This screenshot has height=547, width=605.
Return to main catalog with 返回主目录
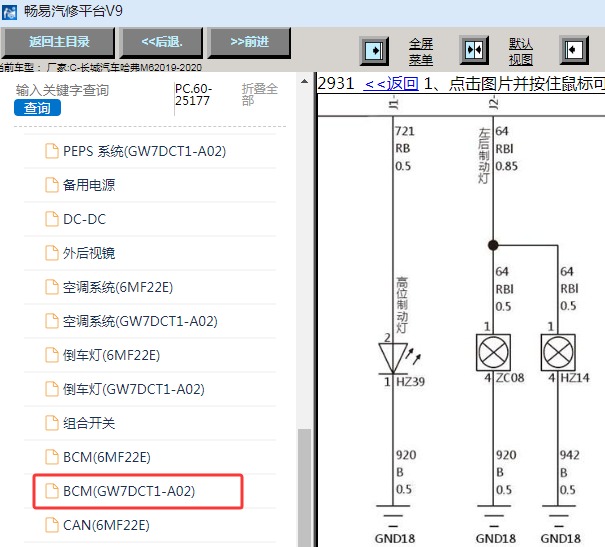pyautogui.click(x=58, y=42)
